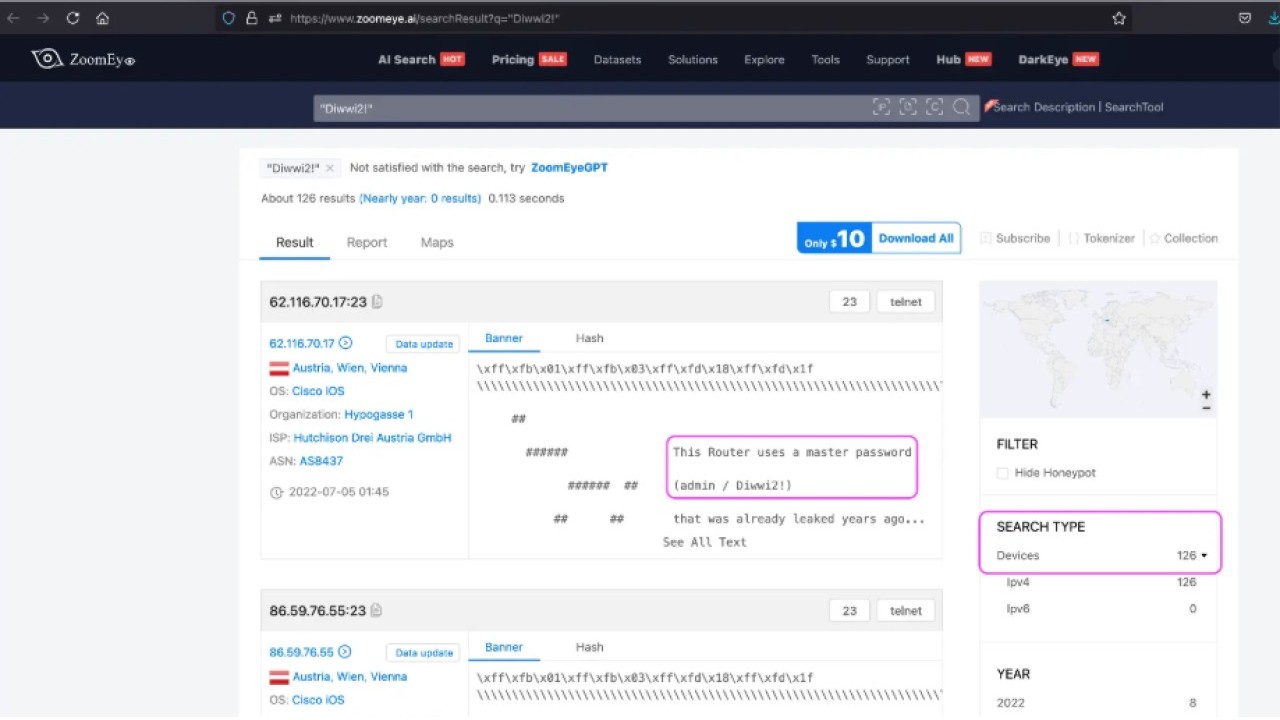Screen dimensions: 1280x720
Task: Open the Pocket icon in browser toolbar
Action: 1245,18
